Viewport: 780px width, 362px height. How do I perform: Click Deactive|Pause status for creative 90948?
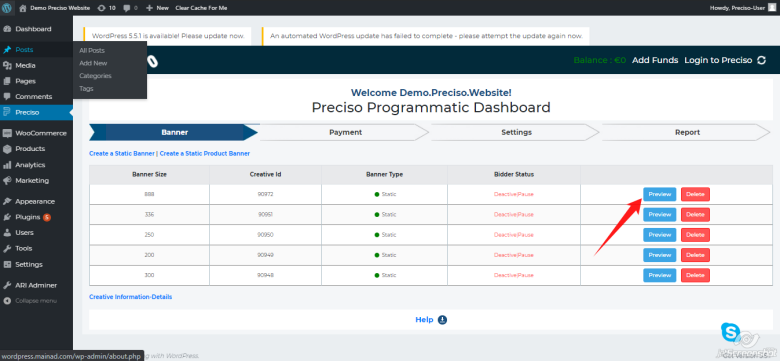tap(513, 275)
